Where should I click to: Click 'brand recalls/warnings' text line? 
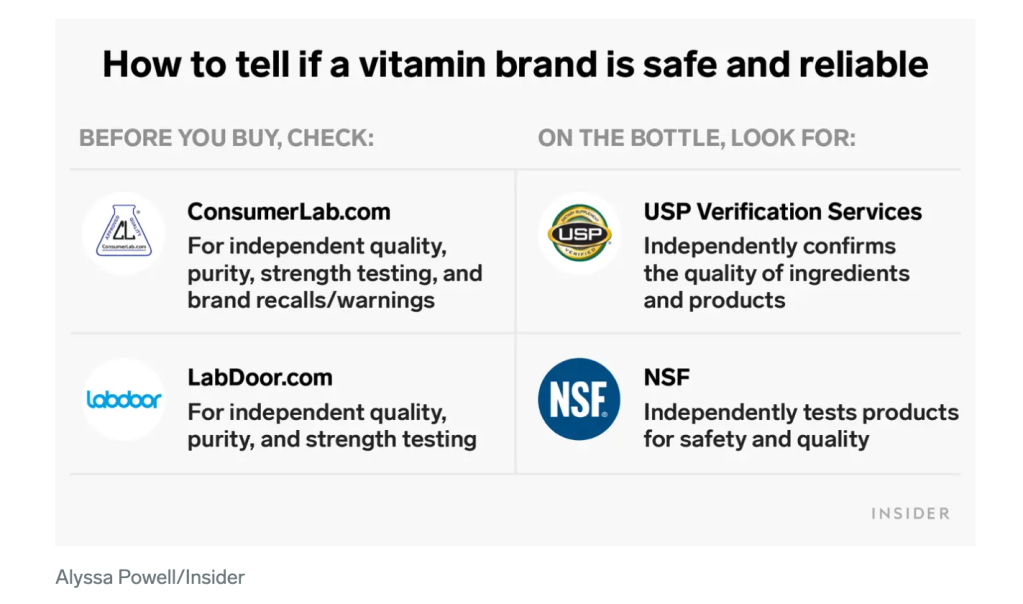pyautogui.click(x=311, y=300)
